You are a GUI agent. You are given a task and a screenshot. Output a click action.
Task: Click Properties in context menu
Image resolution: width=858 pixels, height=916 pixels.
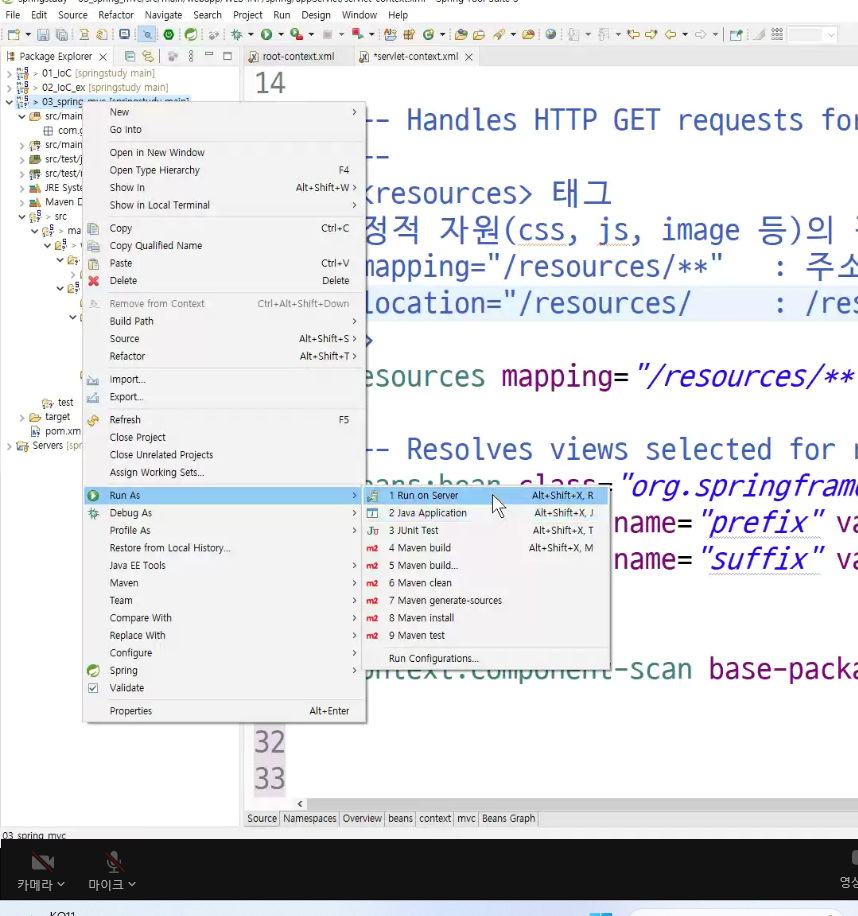point(224,711)
